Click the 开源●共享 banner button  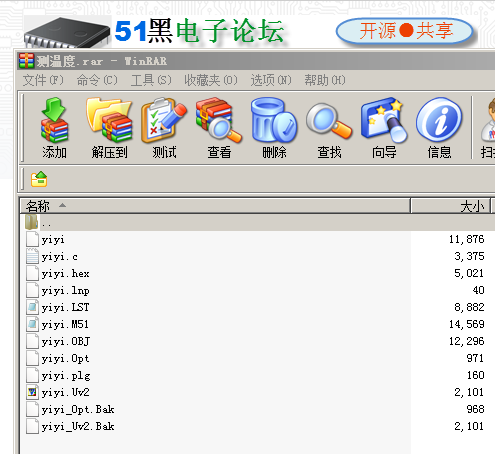[405, 31]
